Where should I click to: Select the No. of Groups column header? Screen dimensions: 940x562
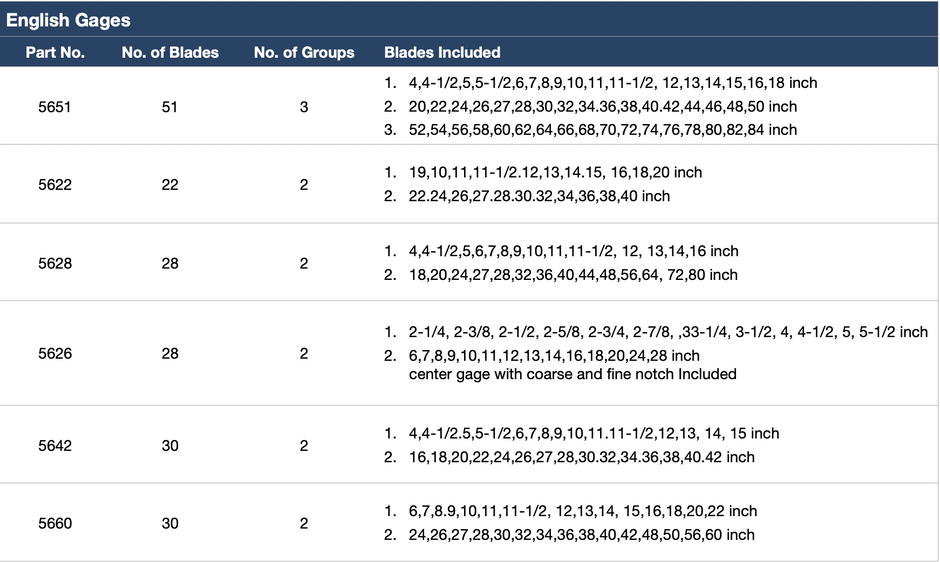[304, 52]
